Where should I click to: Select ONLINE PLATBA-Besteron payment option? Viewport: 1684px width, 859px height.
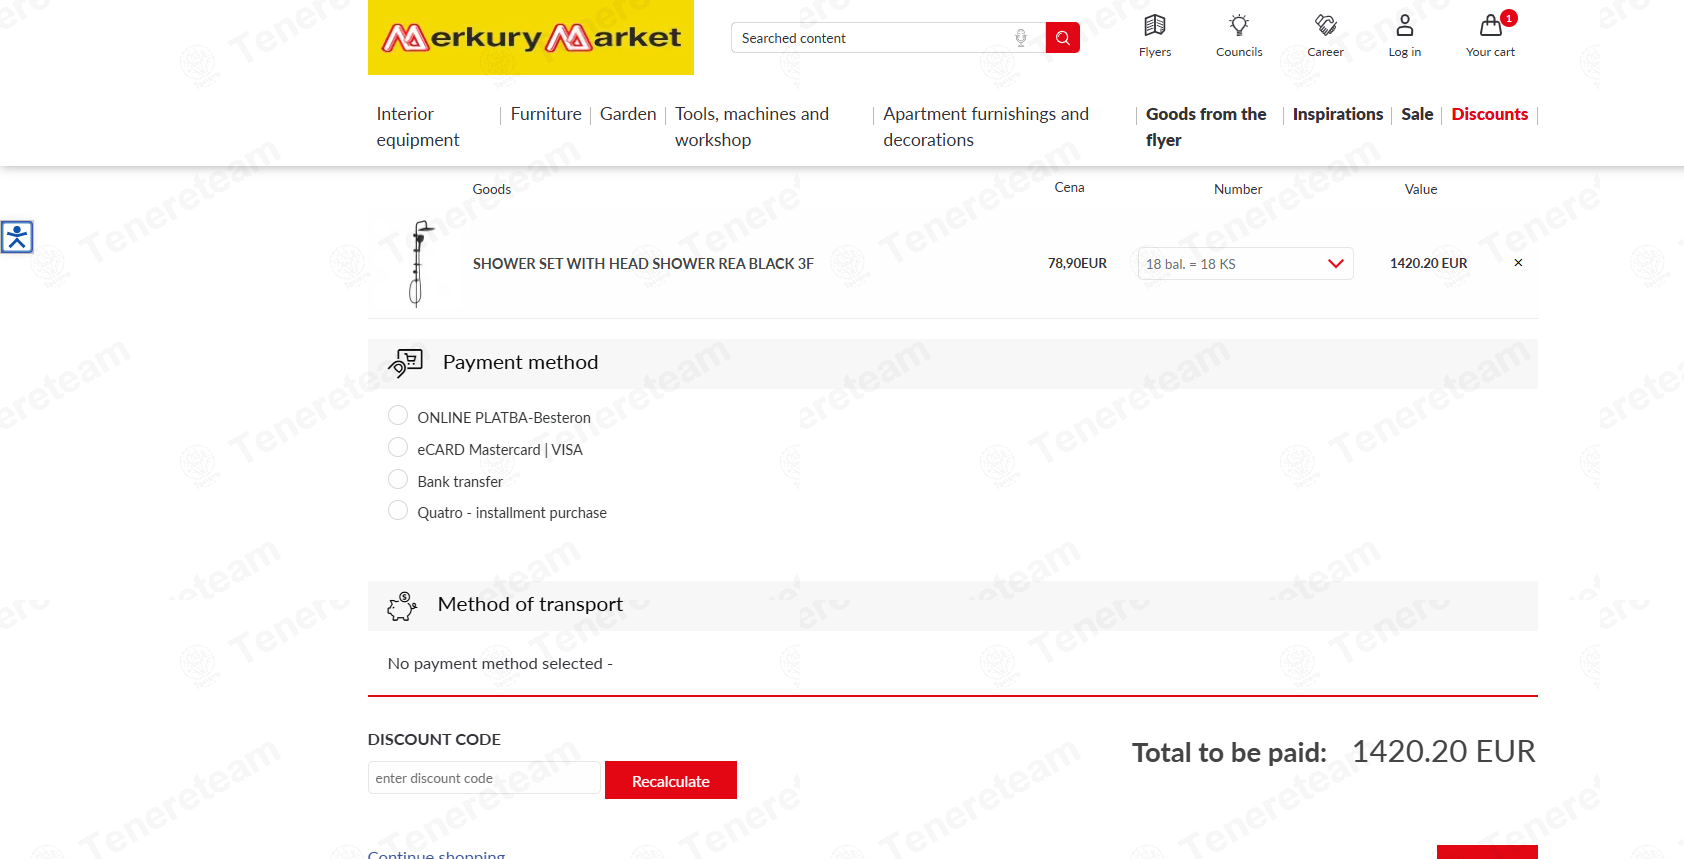click(x=398, y=415)
